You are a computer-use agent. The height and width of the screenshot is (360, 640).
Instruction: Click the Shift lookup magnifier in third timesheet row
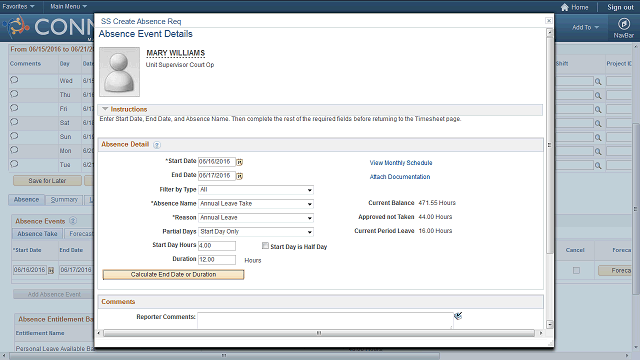coord(598,109)
